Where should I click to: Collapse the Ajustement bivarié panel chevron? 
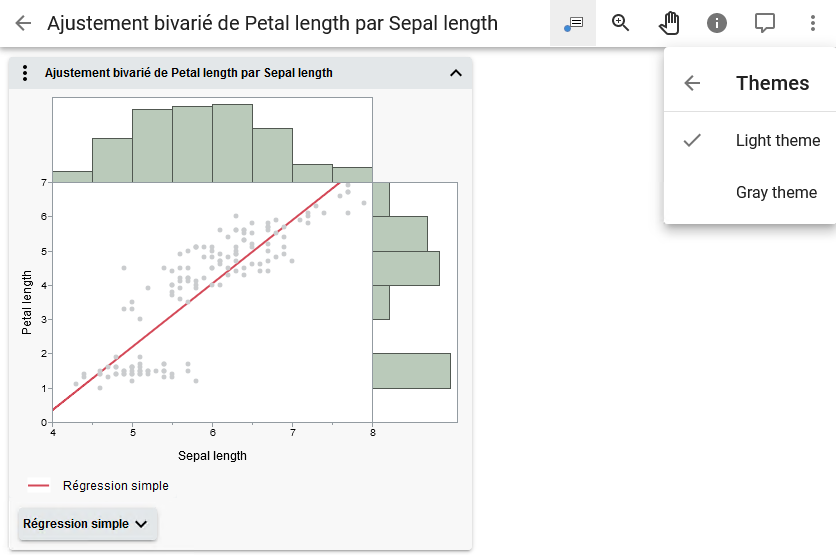pyautogui.click(x=456, y=73)
